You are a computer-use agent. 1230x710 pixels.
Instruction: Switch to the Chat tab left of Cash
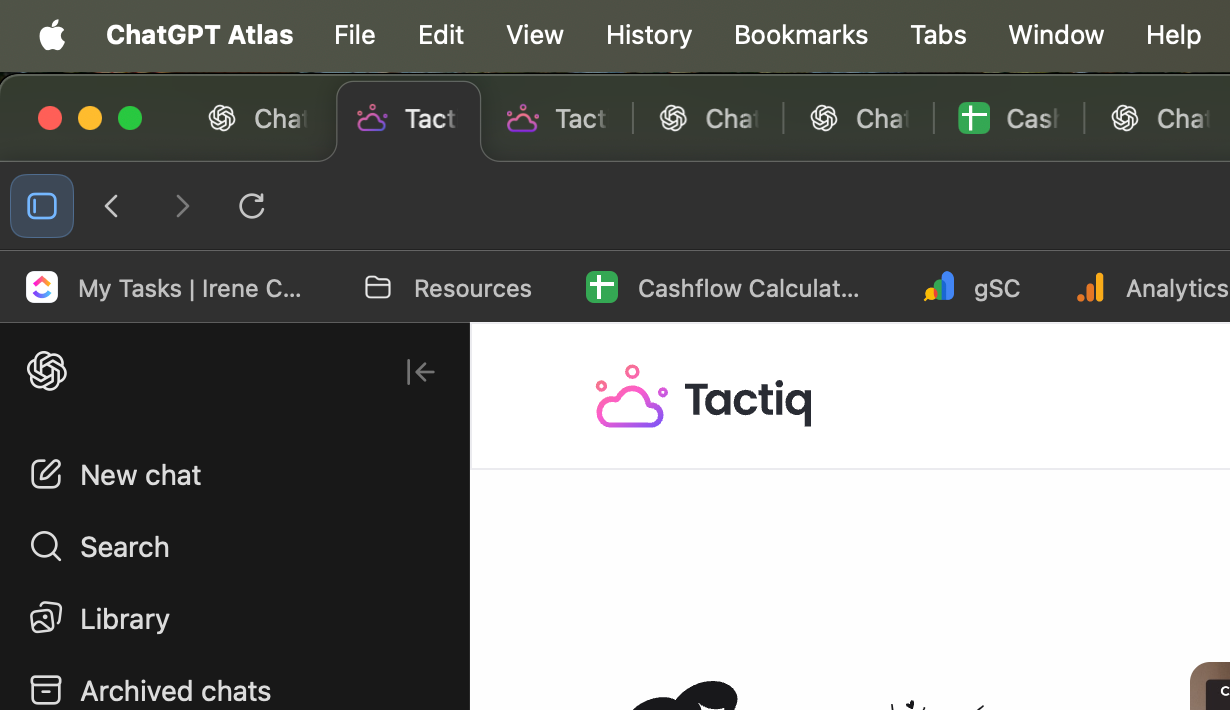coord(858,119)
